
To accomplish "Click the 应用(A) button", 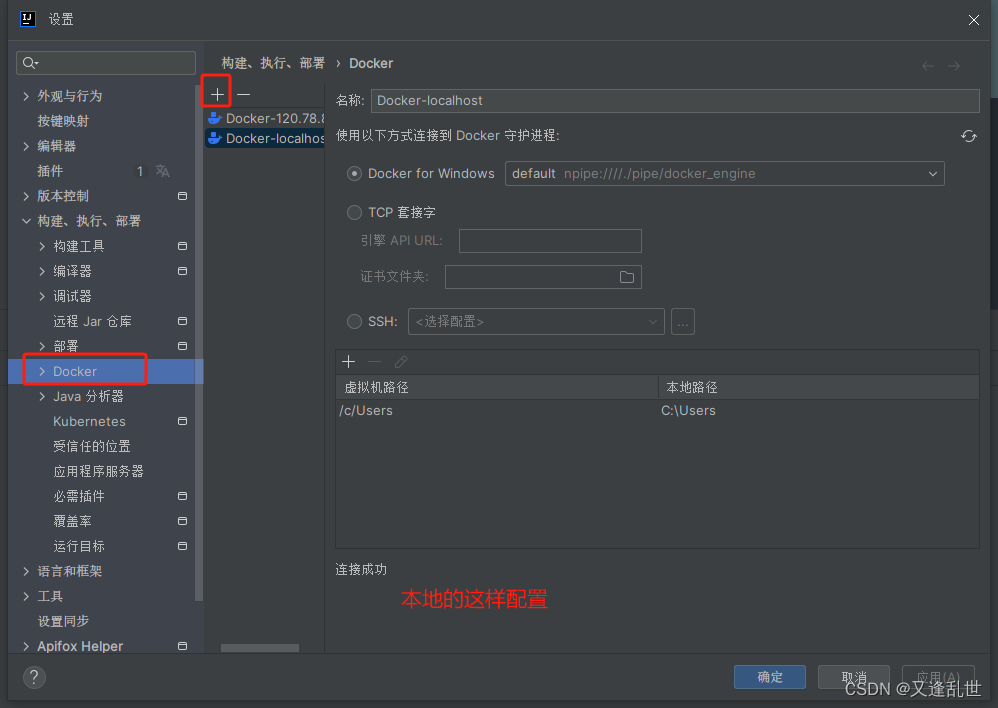I will (938, 677).
